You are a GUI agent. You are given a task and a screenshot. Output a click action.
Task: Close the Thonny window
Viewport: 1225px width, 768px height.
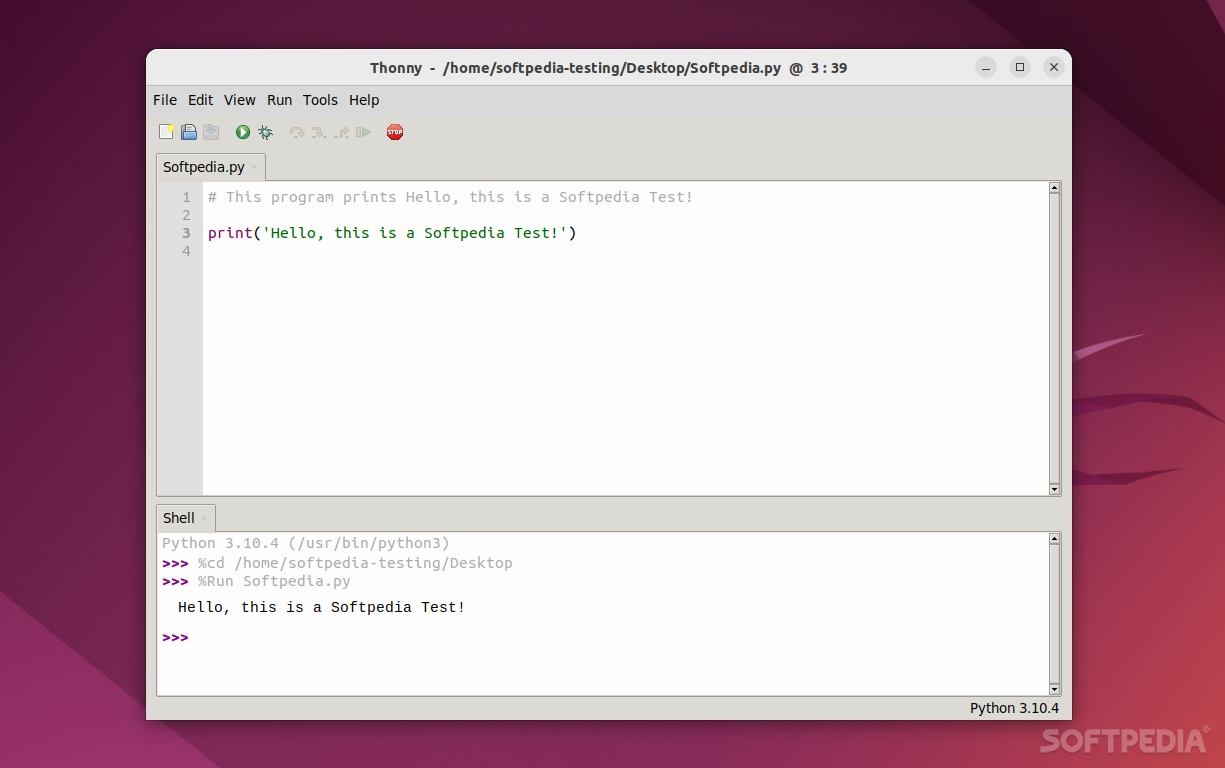click(1054, 67)
